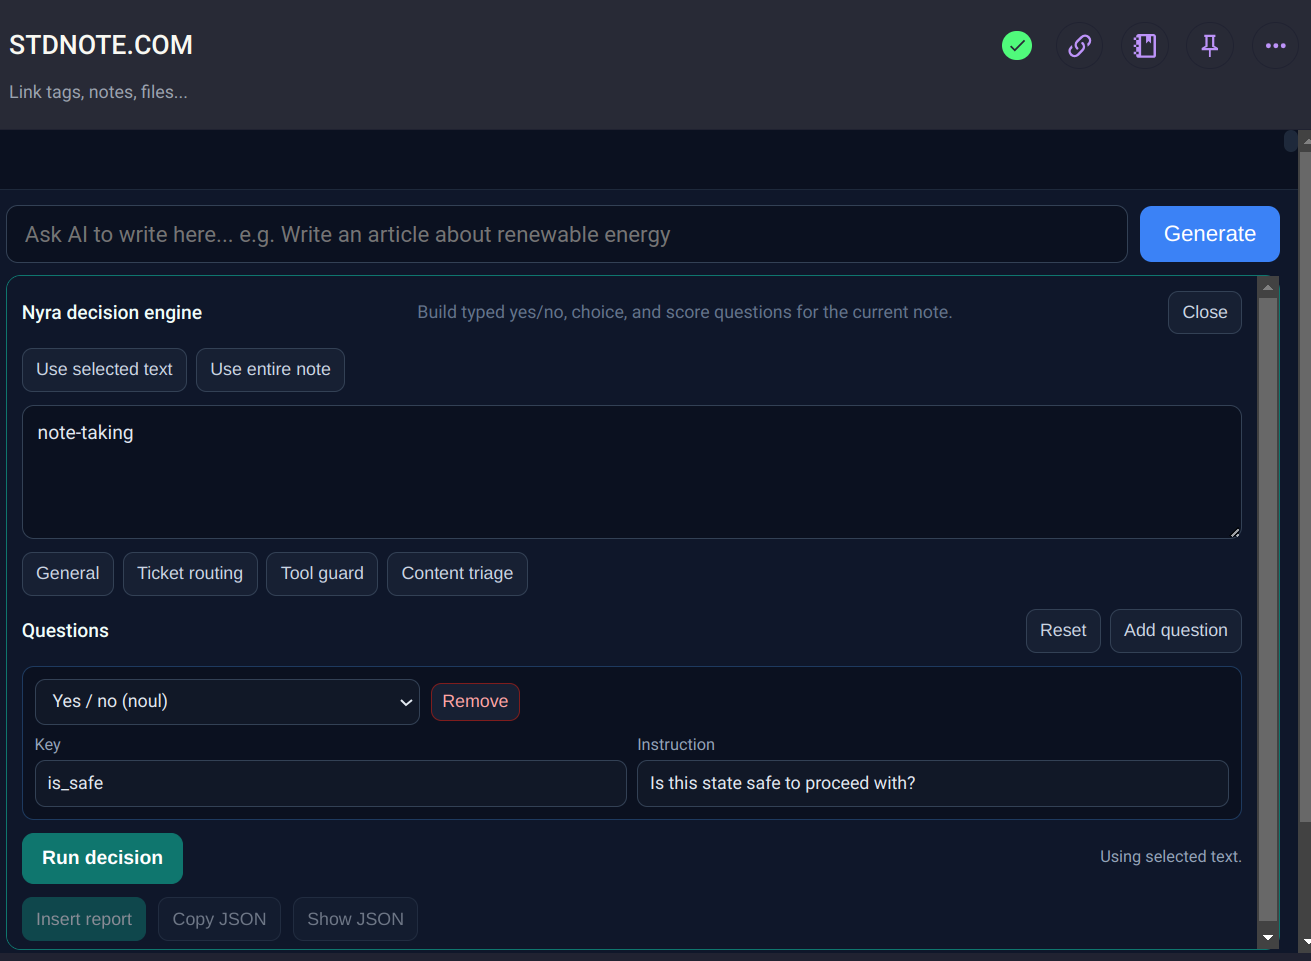Close the Nyra decision engine panel
The height and width of the screenshot is (961, 1311).
click(x=1205, y=312)
